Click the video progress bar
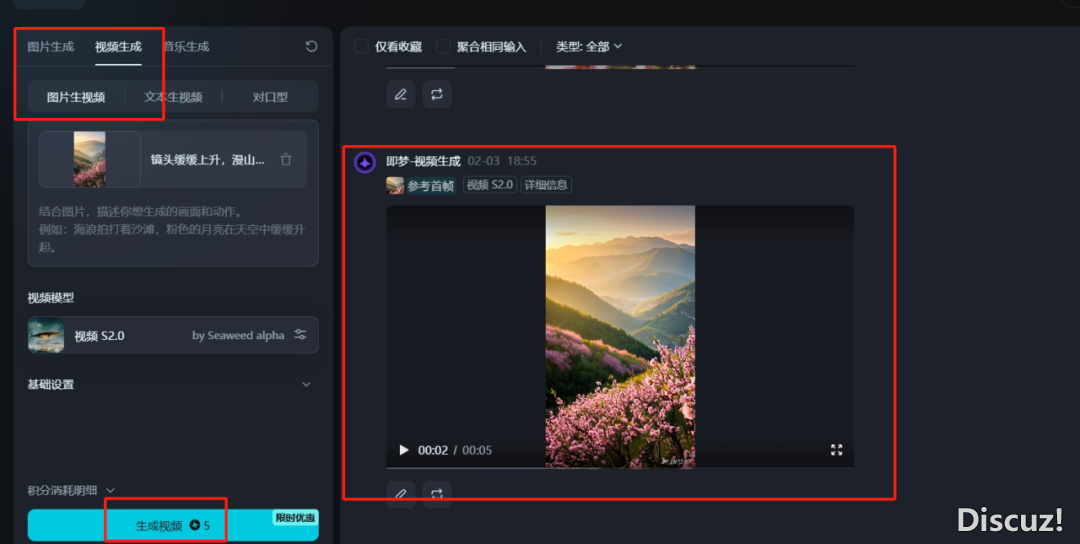Screen dimensions: 1080x544 [x=620, y=468]
